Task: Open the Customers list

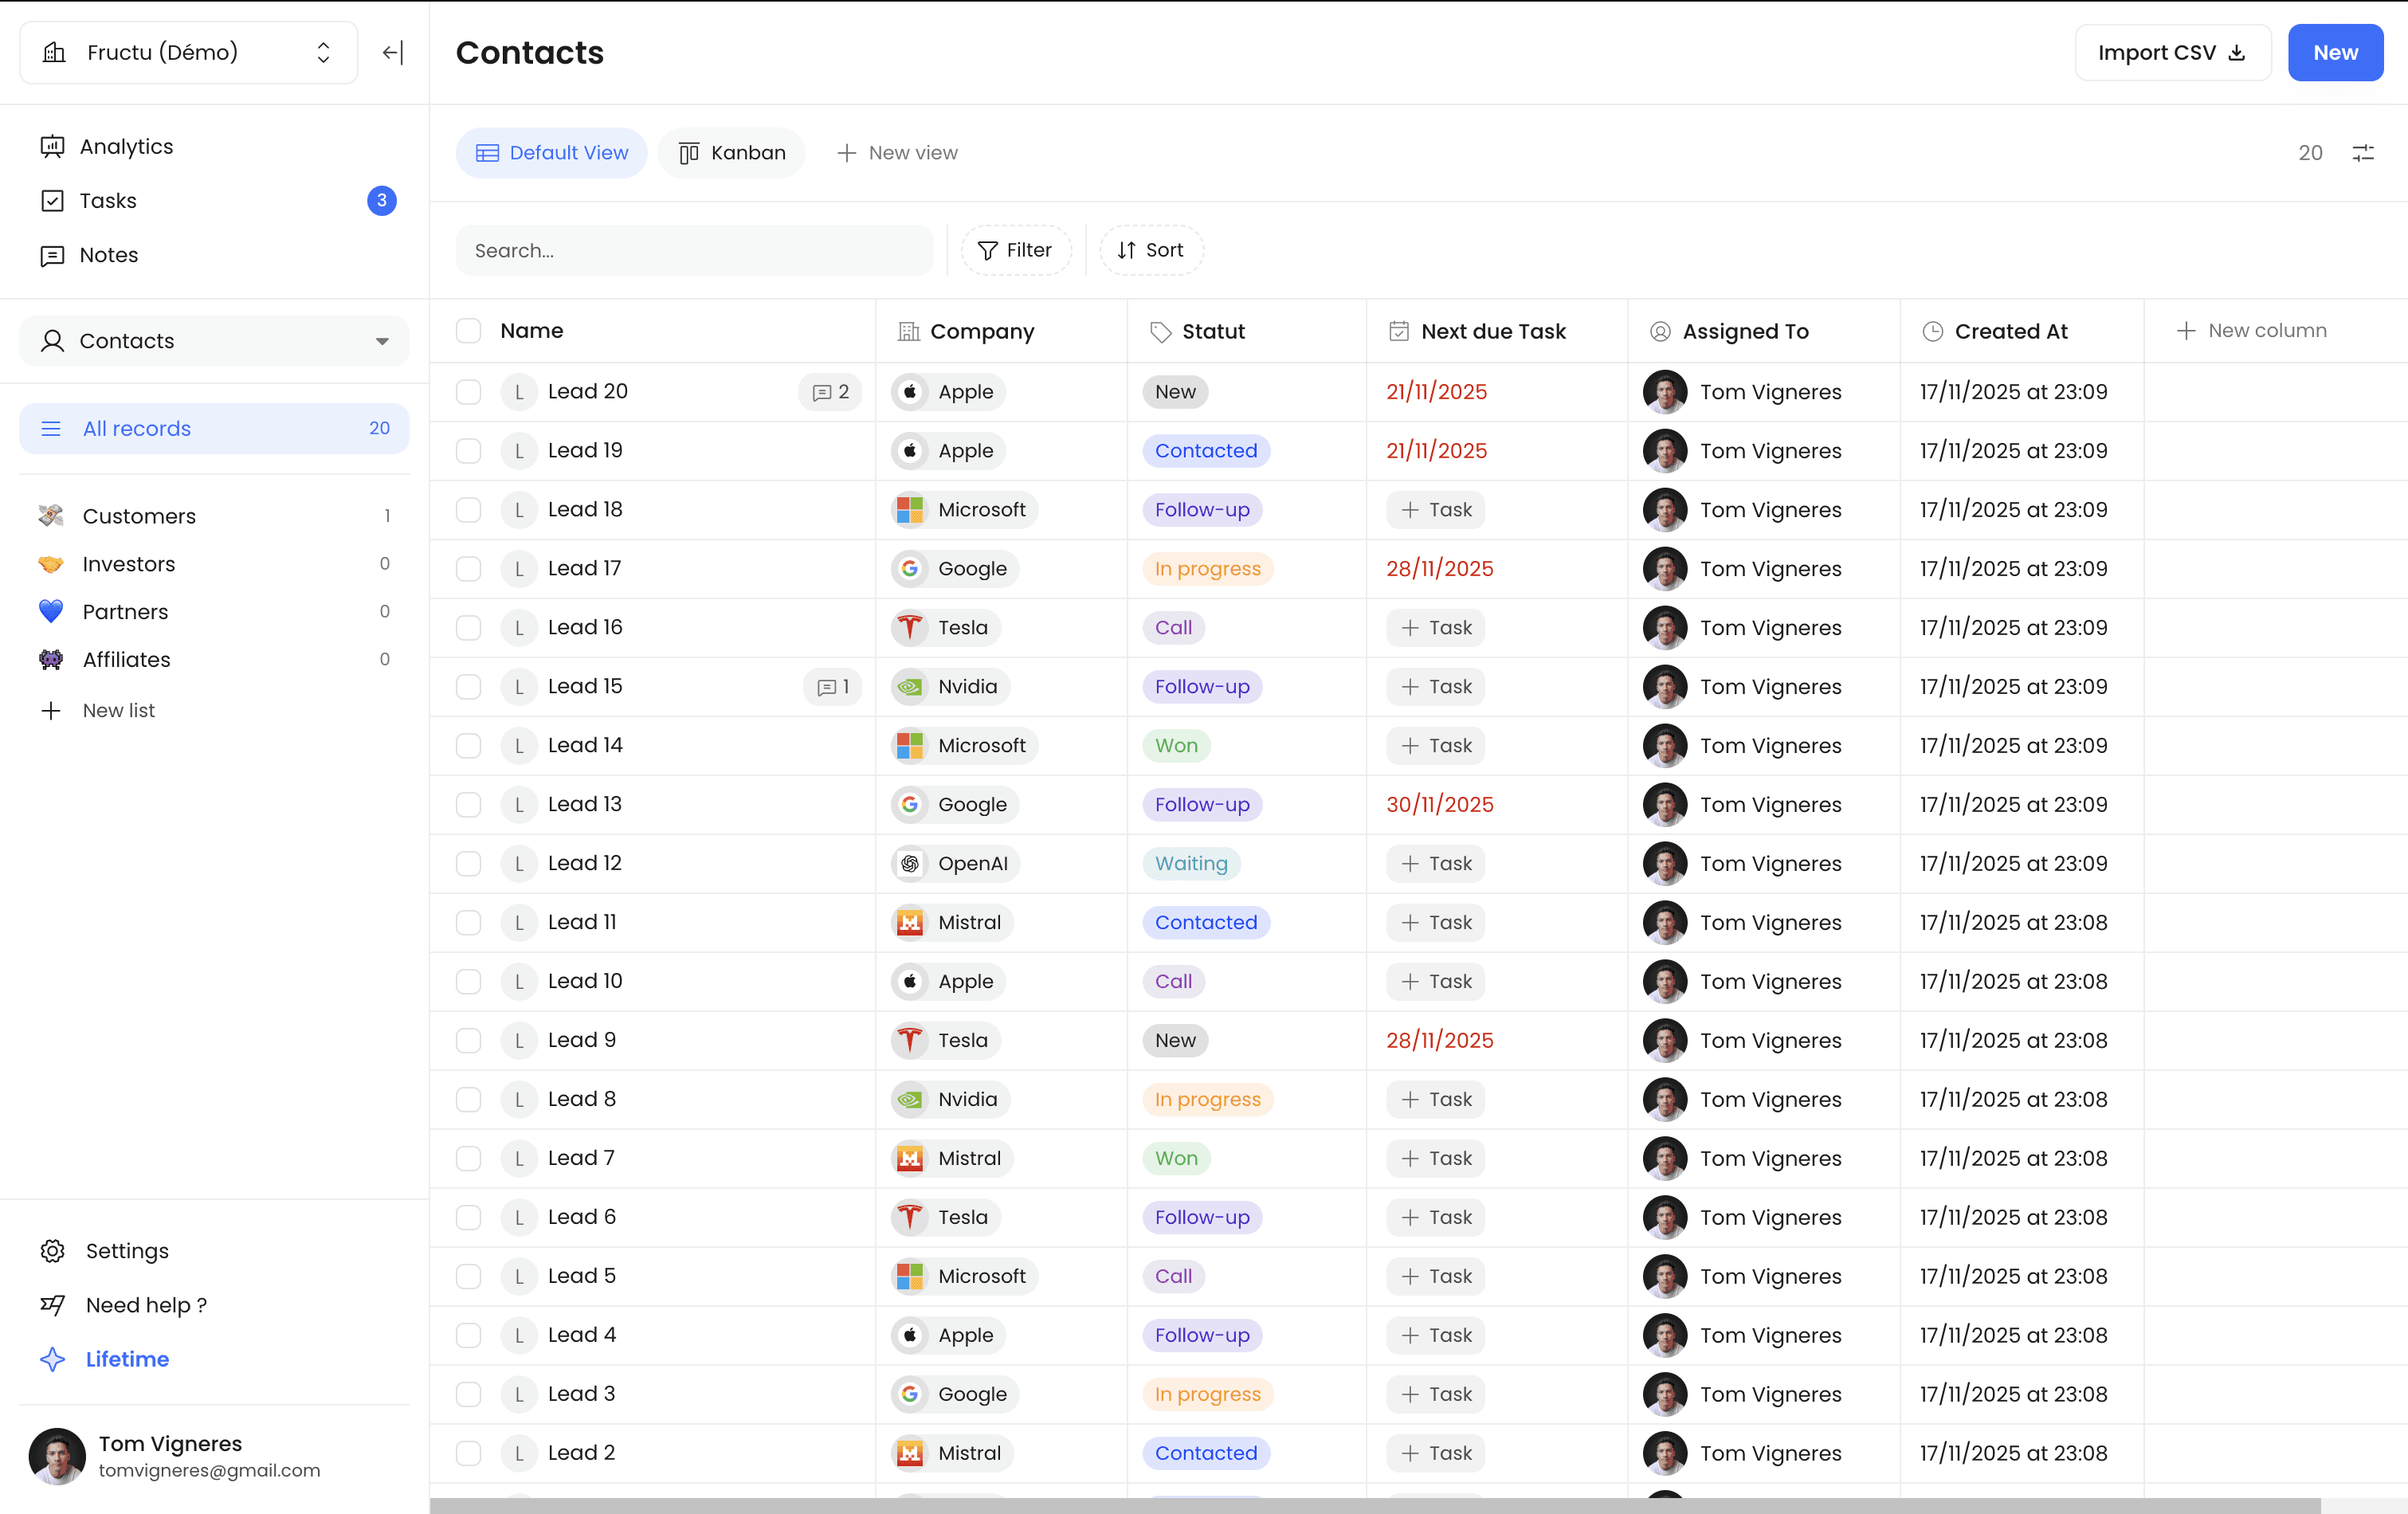Action: (x=139, y=516)
